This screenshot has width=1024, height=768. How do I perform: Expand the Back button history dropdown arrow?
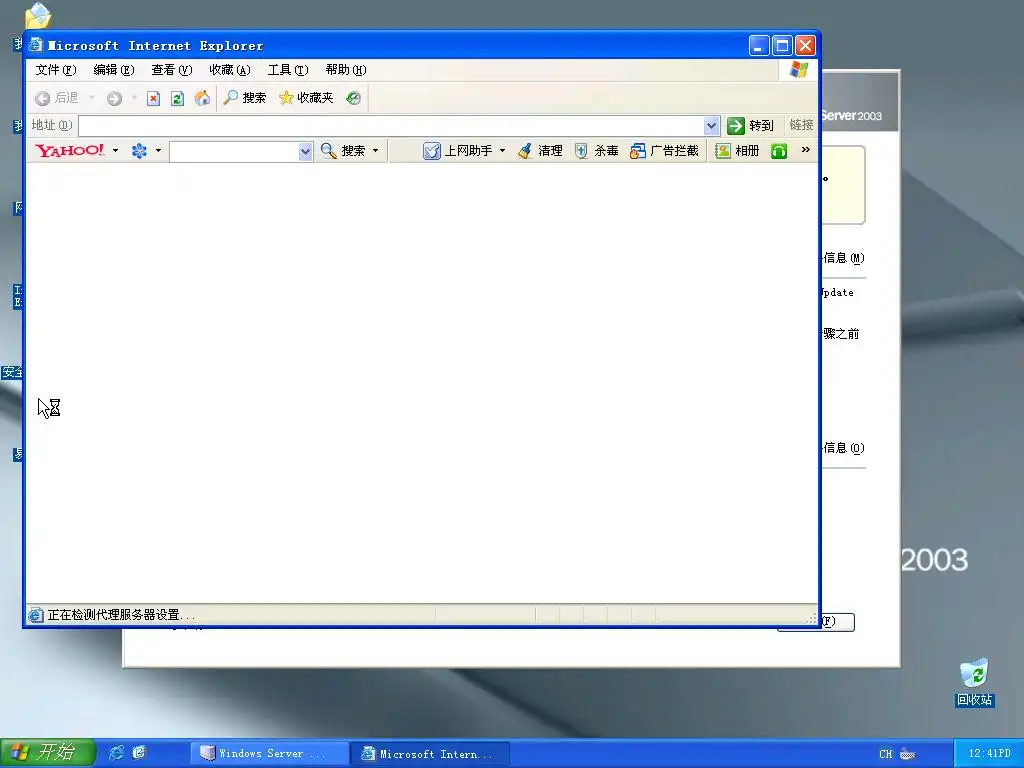pos(91,98)
